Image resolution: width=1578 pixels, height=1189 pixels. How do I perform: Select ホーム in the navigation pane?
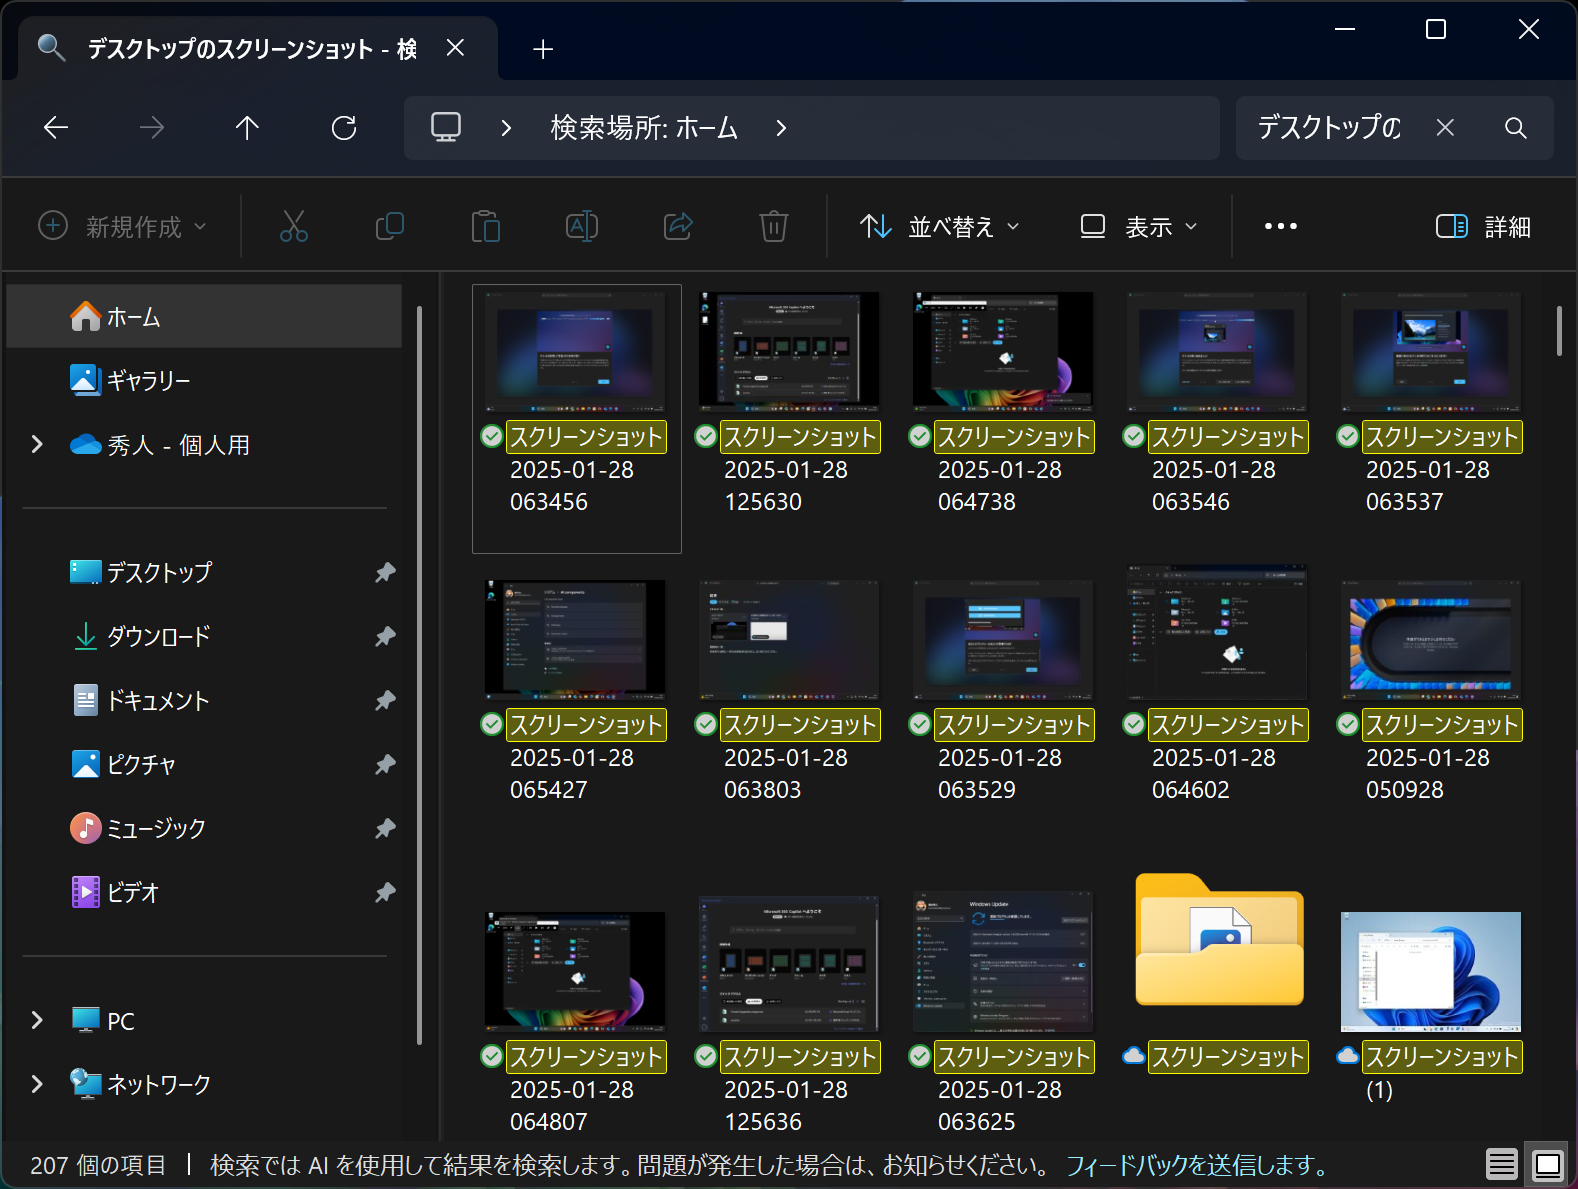pos(204,316)
